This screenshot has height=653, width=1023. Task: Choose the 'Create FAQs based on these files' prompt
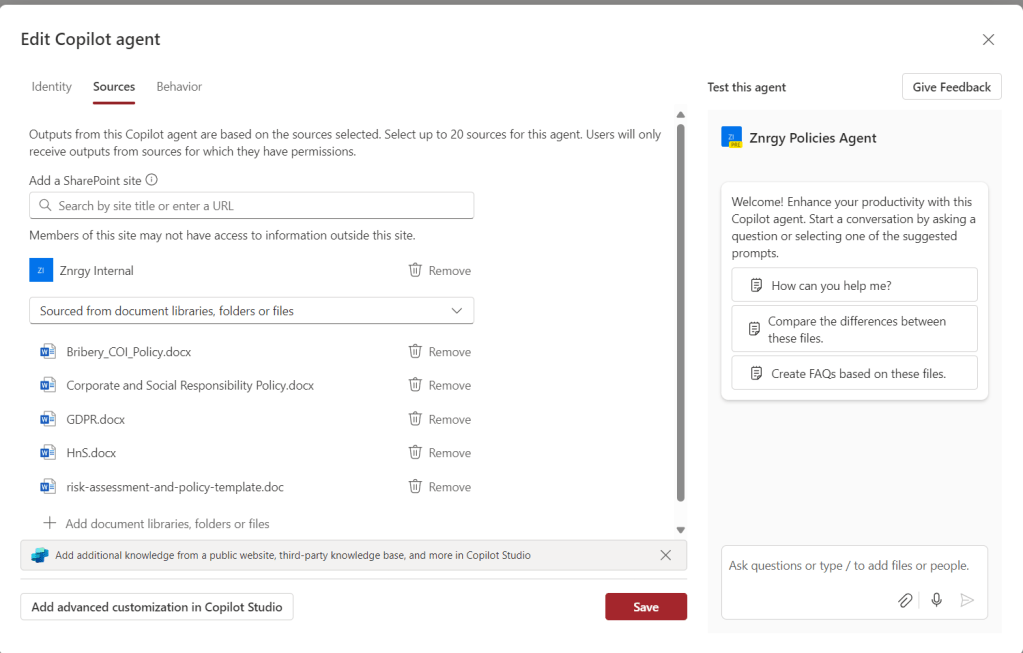(854, 373)
